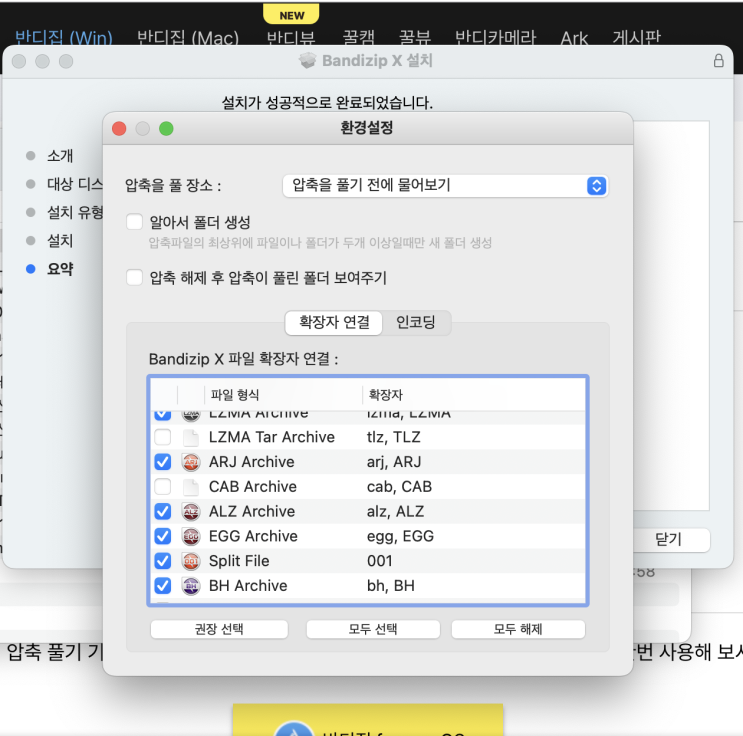Image resolution: width=743 pixels, height=736 pixels.
Task: Click the Split File 001 icon
Action: click(x=191, y=561)
